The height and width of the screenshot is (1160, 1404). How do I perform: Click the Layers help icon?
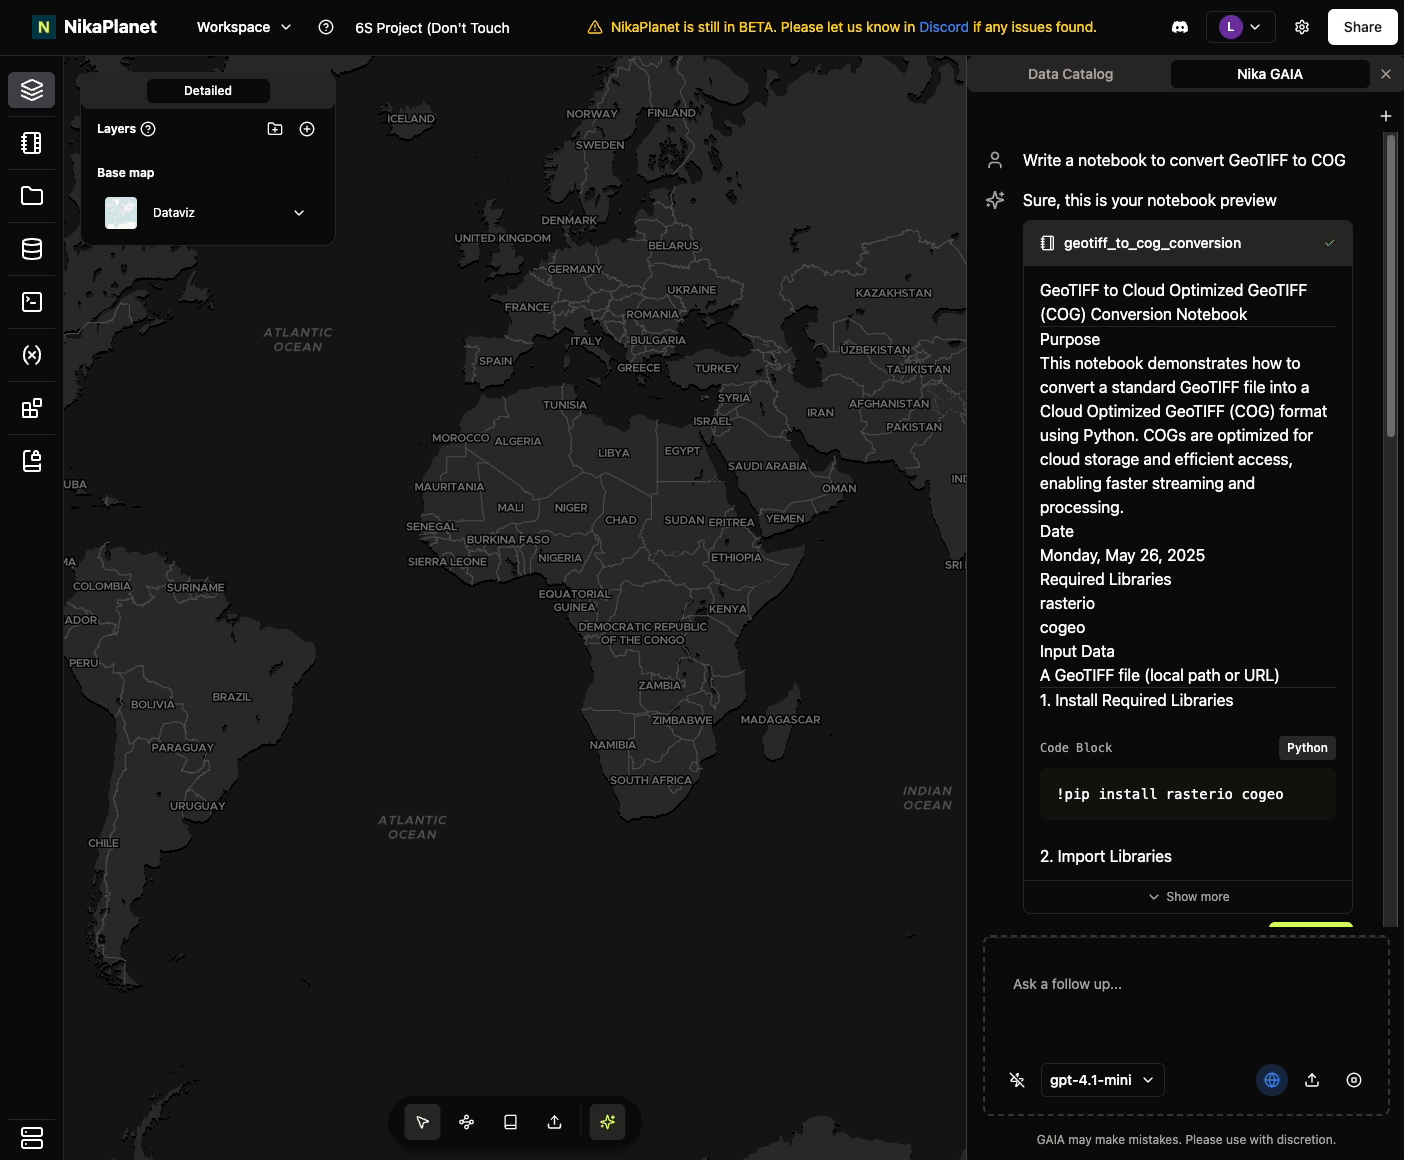coord(148,129)
